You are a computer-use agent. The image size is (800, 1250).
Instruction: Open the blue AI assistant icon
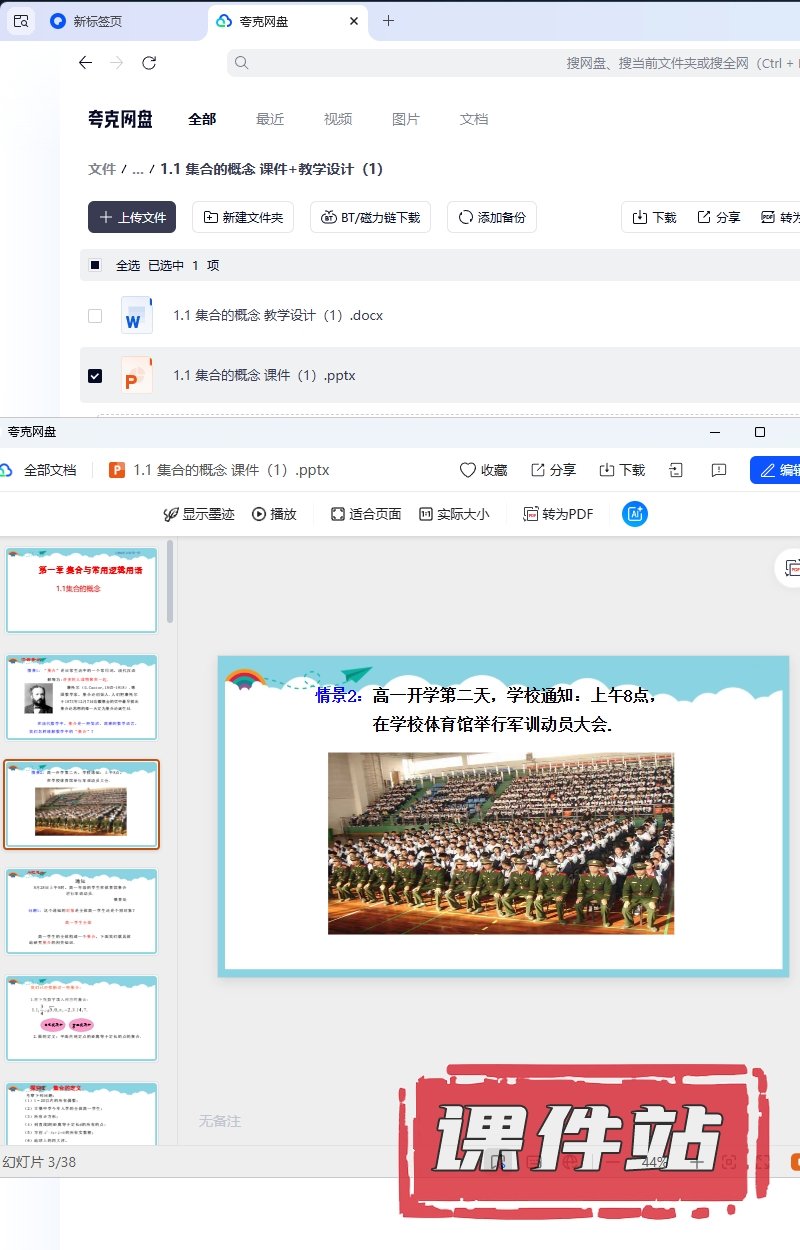coord(634,514)
